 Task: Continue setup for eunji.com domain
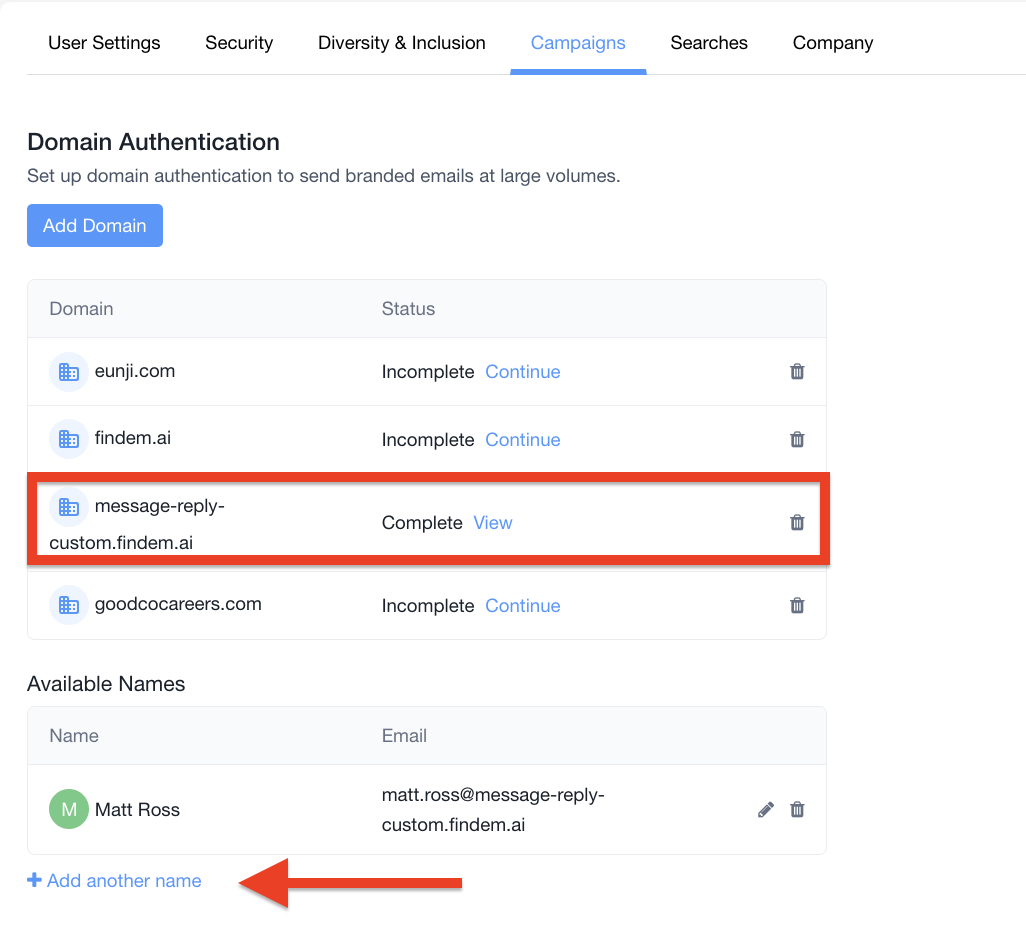tap(523, 372)
